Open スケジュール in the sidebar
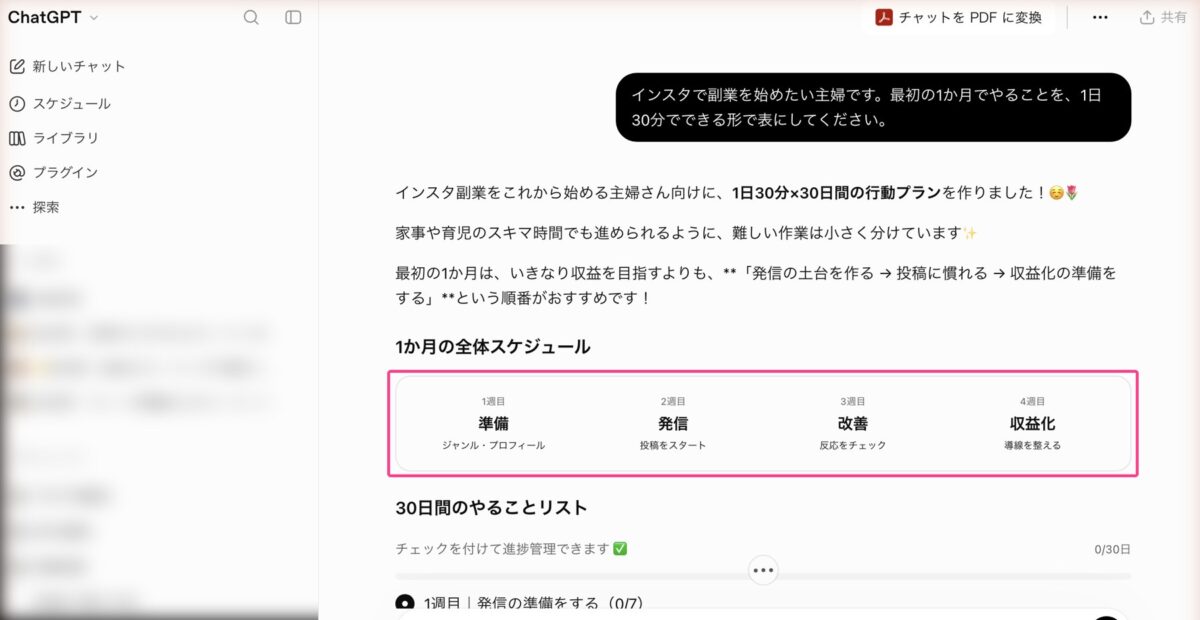The height and width of the screenshot is (620, 1200). (60, 103)
